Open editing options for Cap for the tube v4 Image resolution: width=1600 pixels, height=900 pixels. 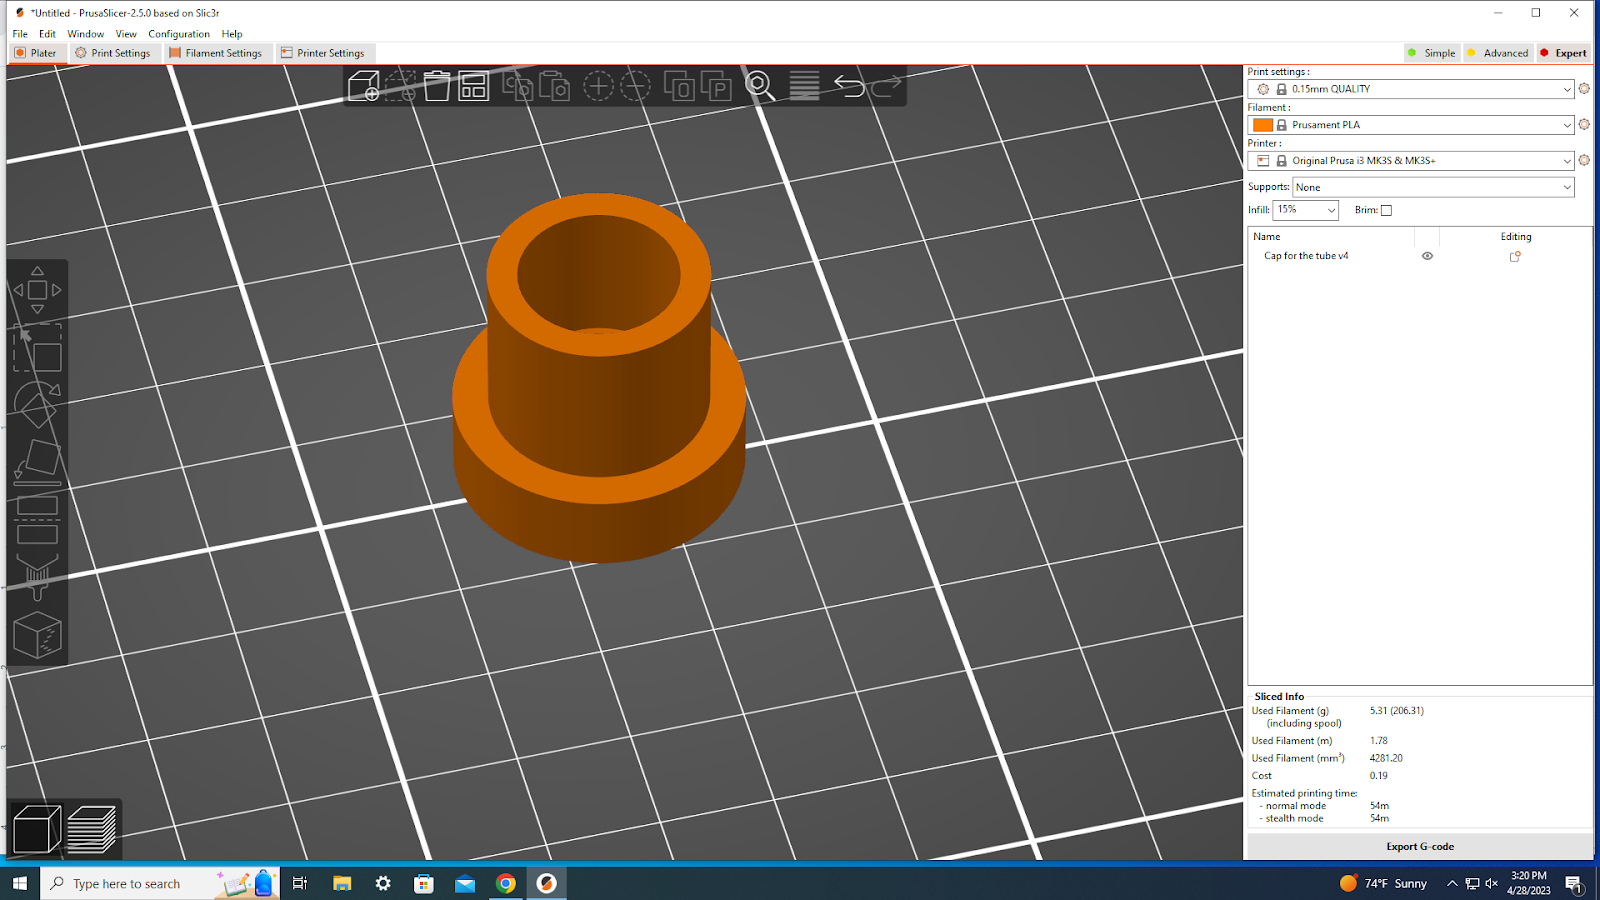1515,256
